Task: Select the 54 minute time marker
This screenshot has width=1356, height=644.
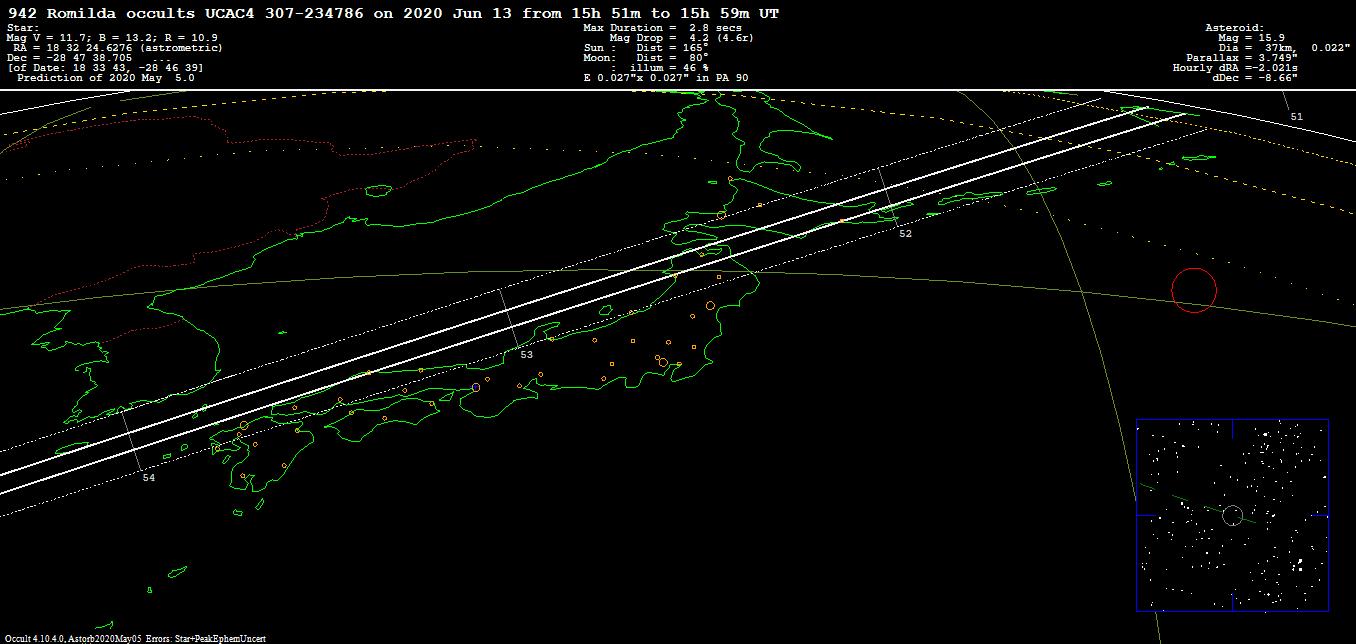Action: (148, 478)
